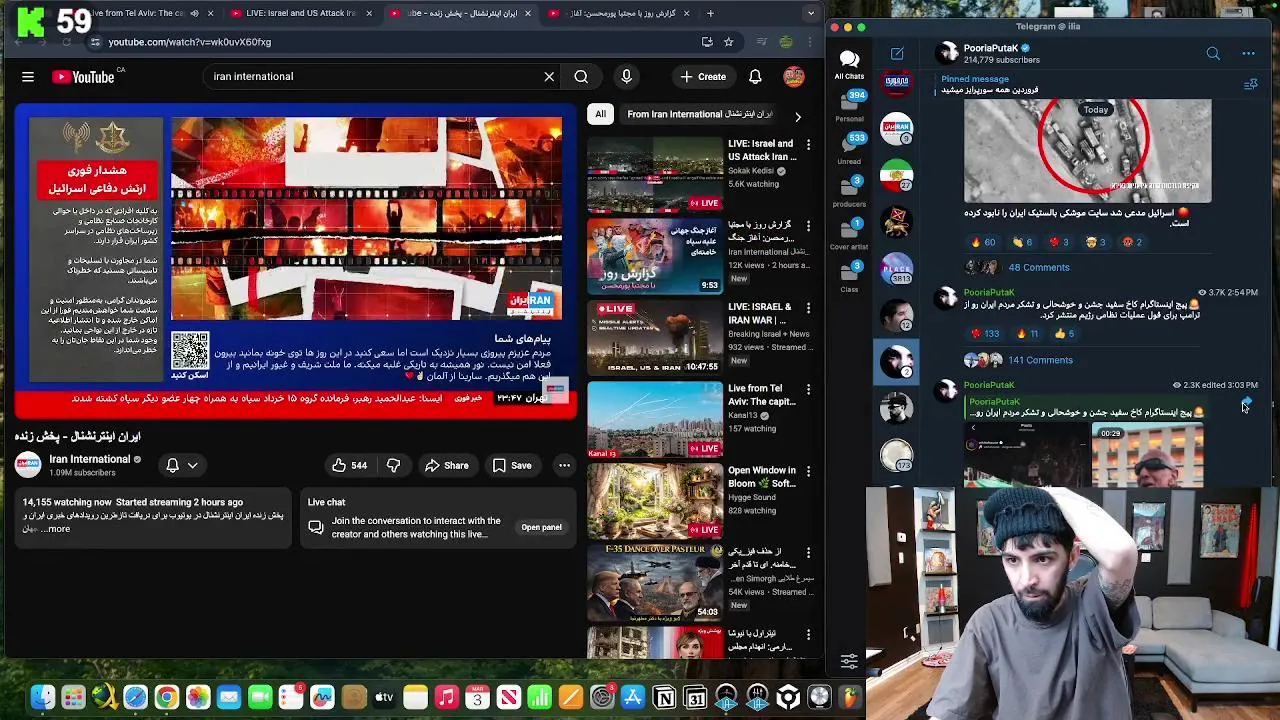Open options for 'LIVE: Israel and US Attack' video

pyautogui.click(x=808, y=144)
